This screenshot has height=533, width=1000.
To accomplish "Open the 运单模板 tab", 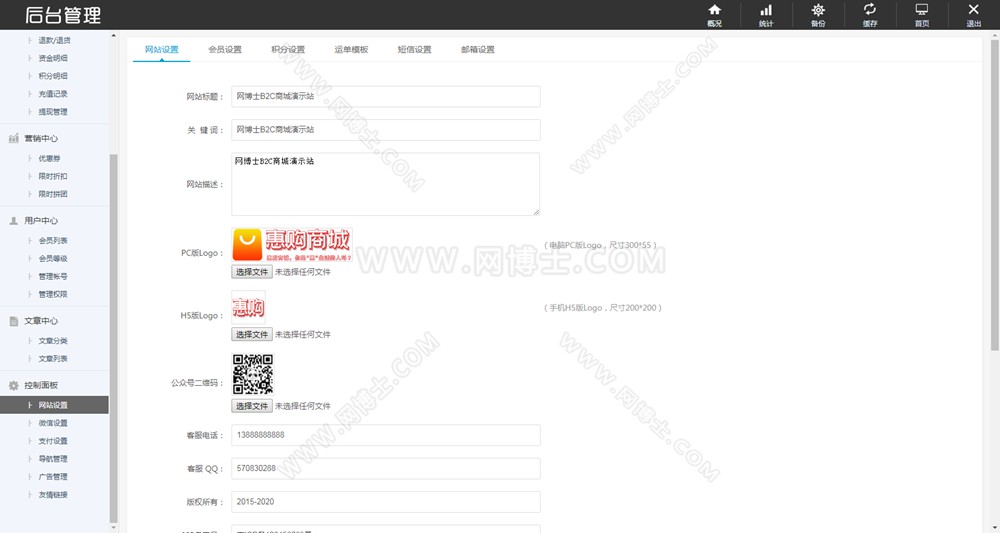I will pyautogui.click(x=351, y=50).
